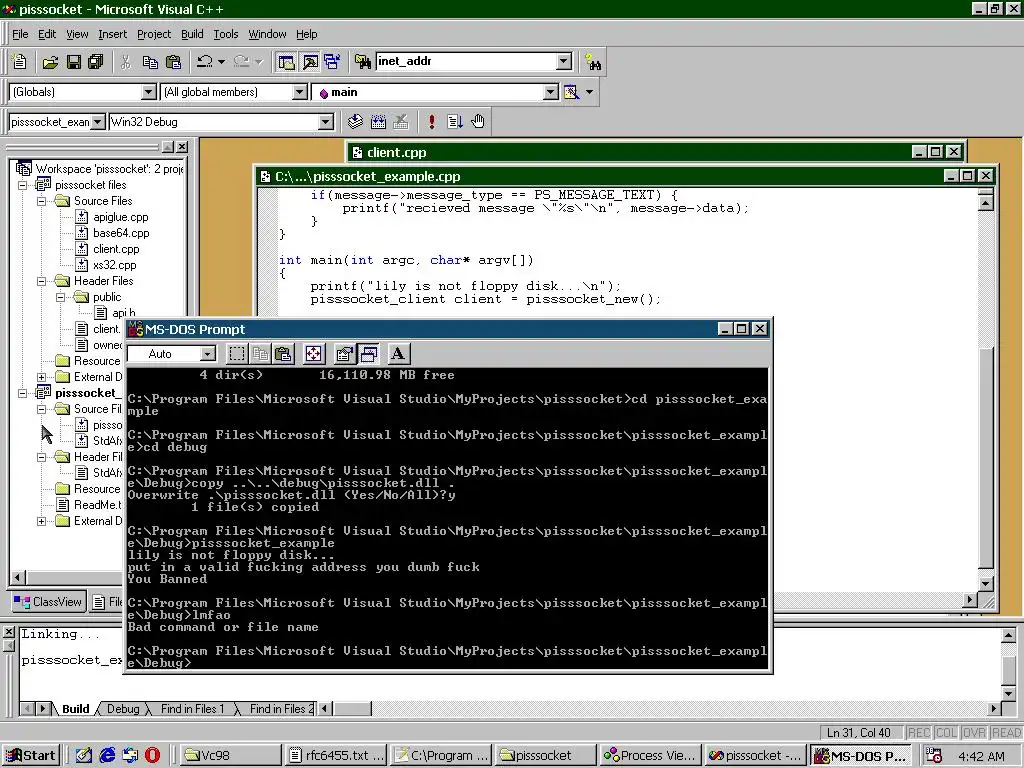This screenshot has height=768, width=1024.
Task: Switch to the Build output tab
Action: pos(75,709)
